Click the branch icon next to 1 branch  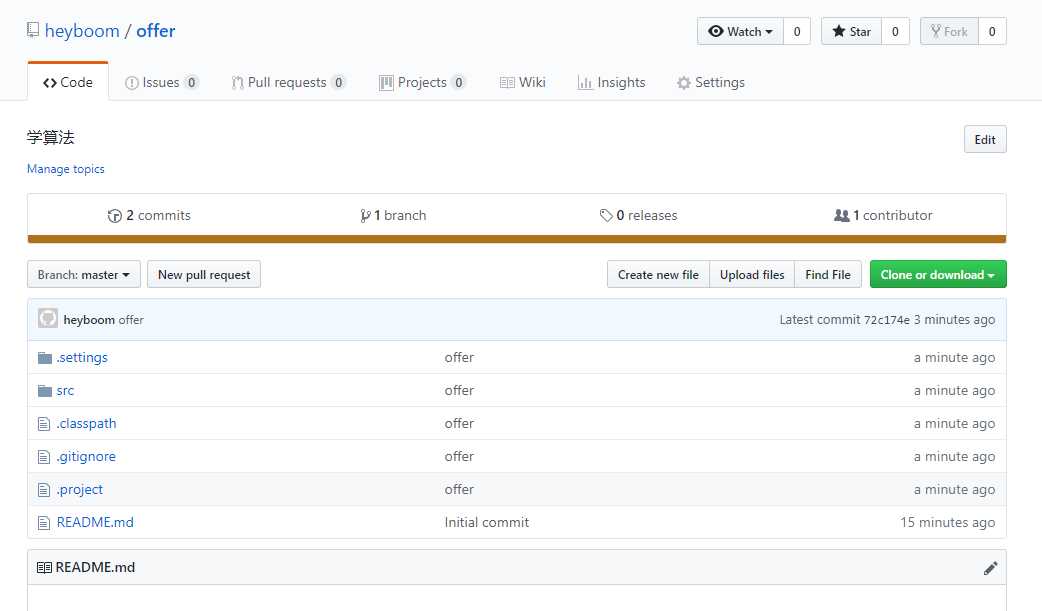[x=365, y=216]
